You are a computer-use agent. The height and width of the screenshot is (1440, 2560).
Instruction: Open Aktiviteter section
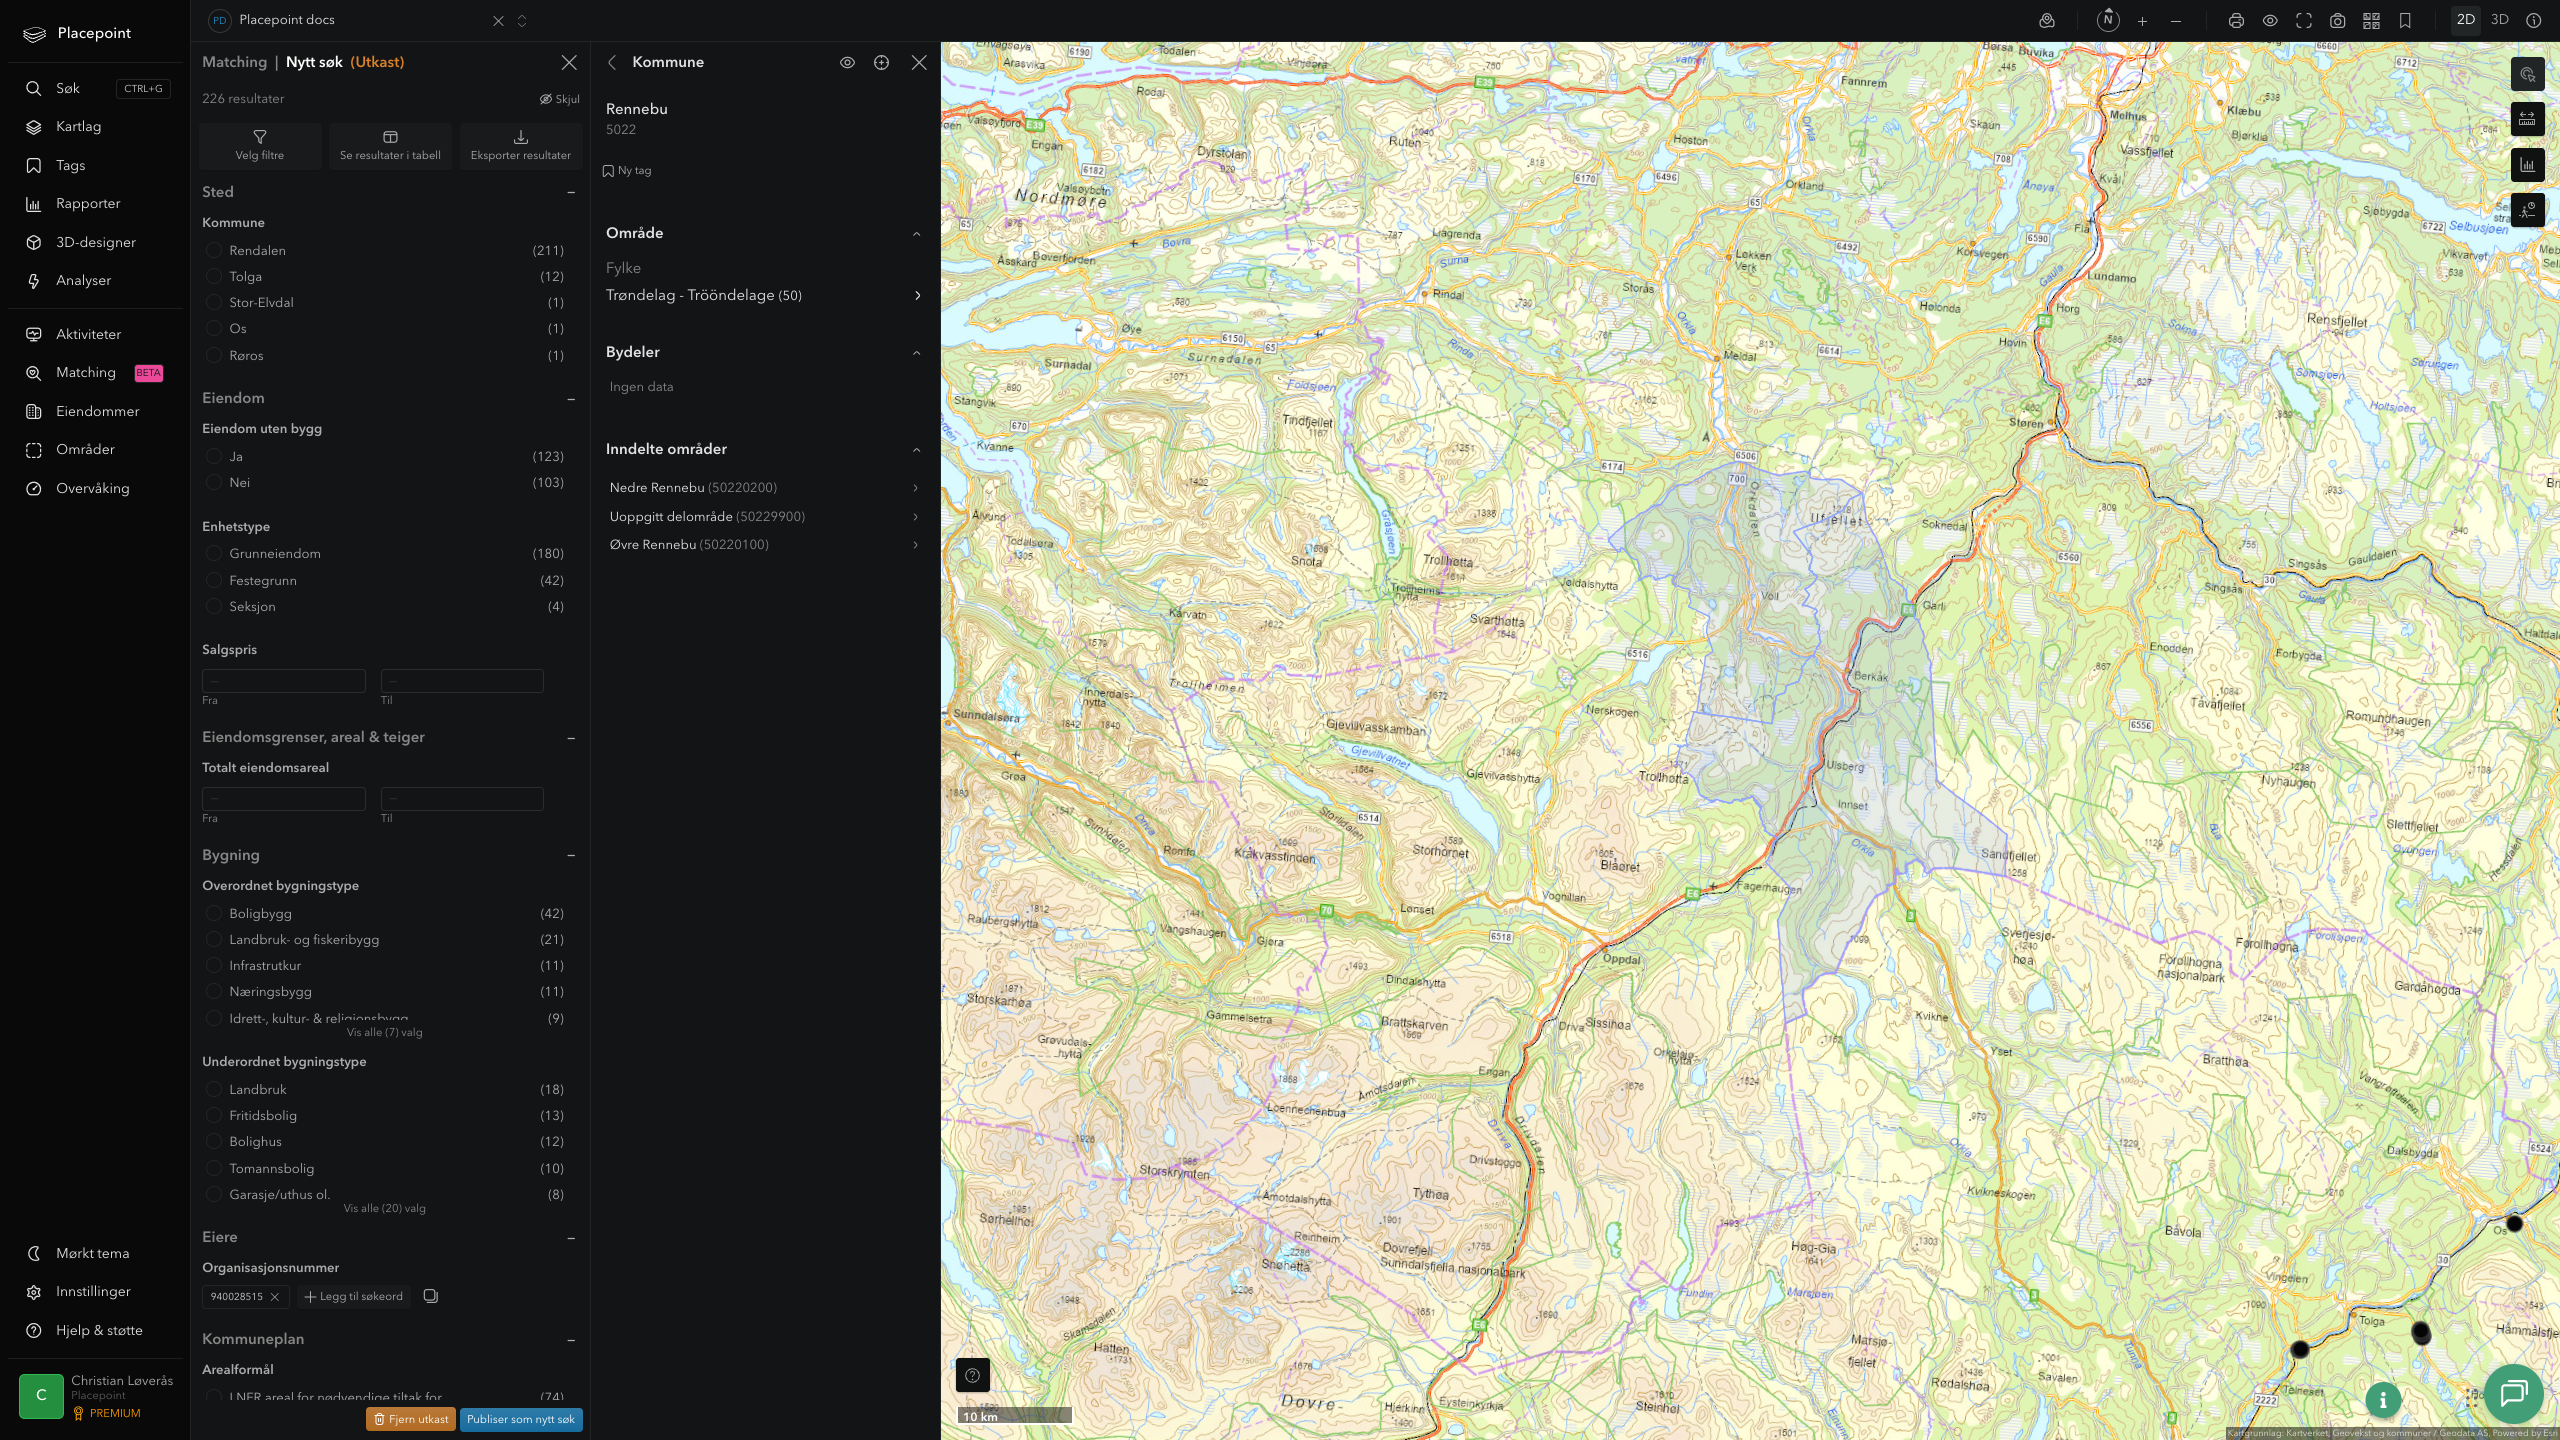(x=88, y=334)
